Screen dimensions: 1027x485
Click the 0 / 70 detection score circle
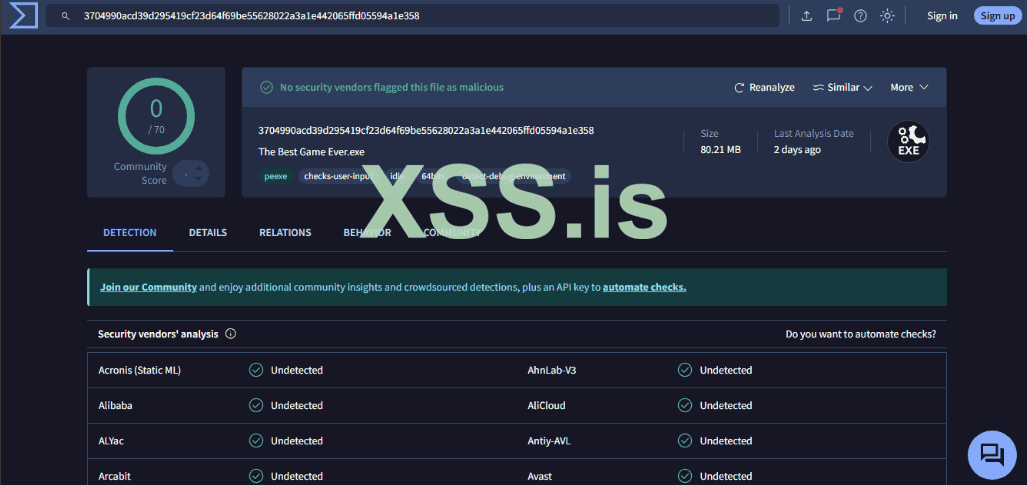click(x=156, y=116)
